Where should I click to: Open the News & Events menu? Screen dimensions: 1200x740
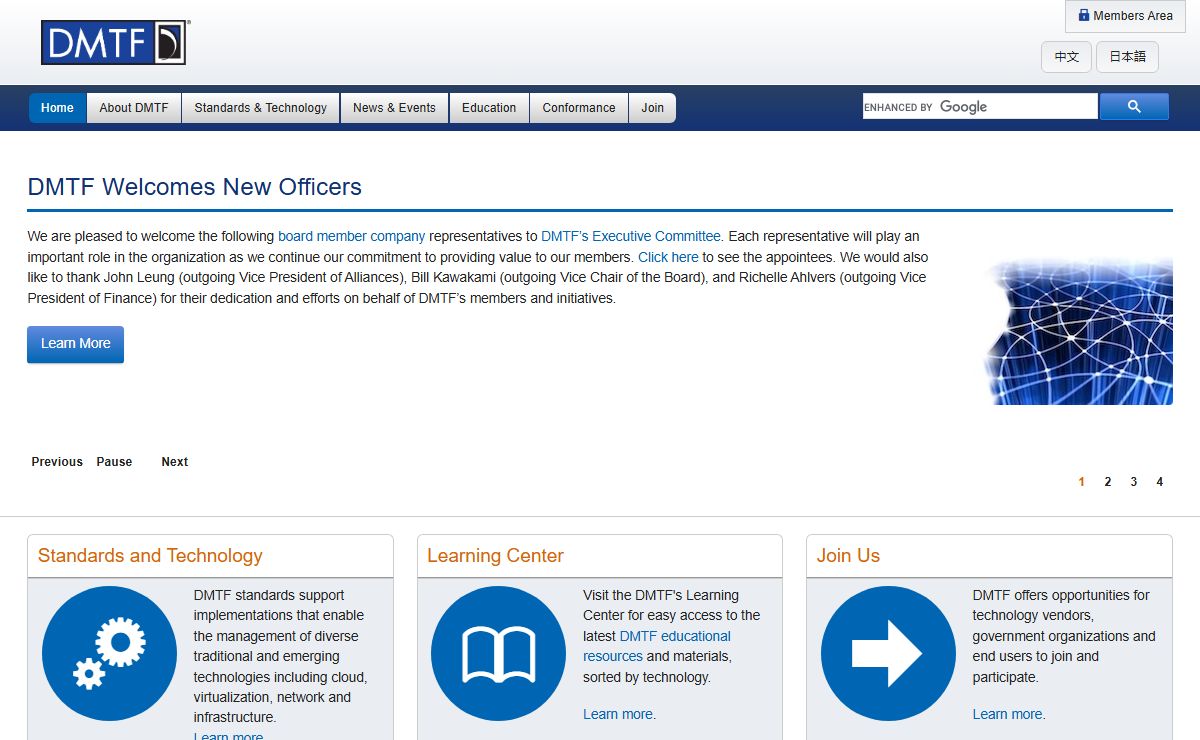click(394, 108)
